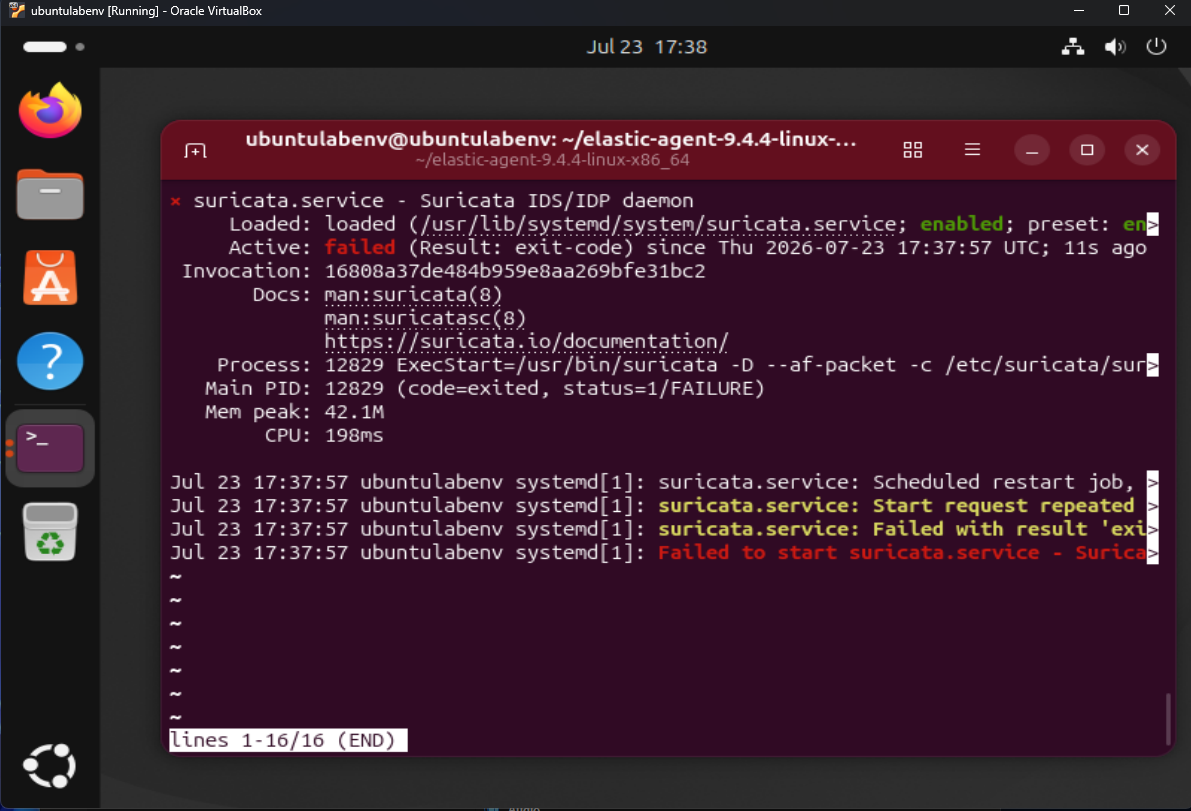1191x811 pixels.
Task: Select the Terminal icon in dock
Action: [50, 448]
